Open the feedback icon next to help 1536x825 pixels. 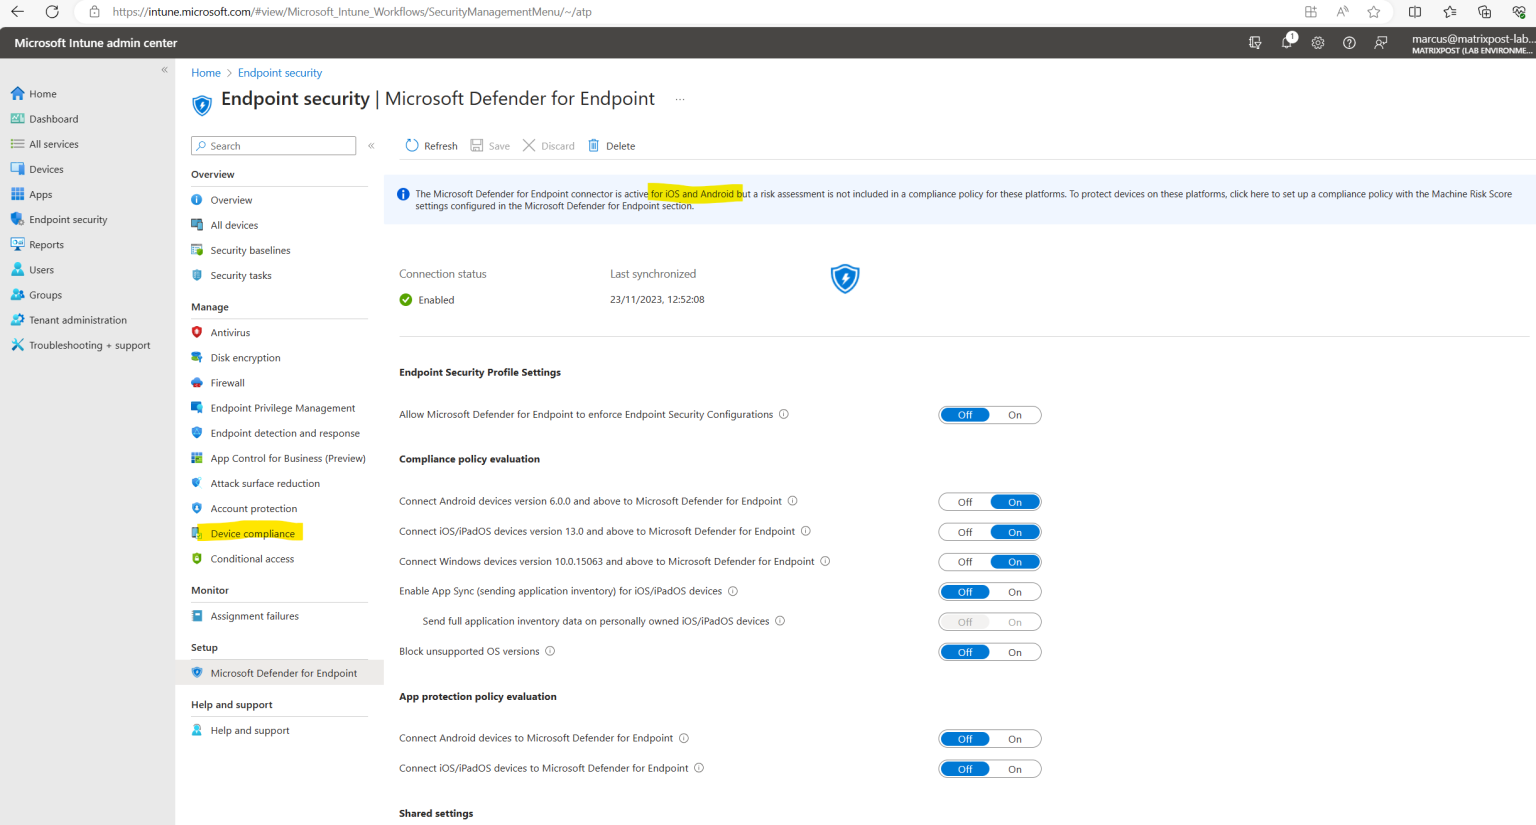click(1381, 43)
